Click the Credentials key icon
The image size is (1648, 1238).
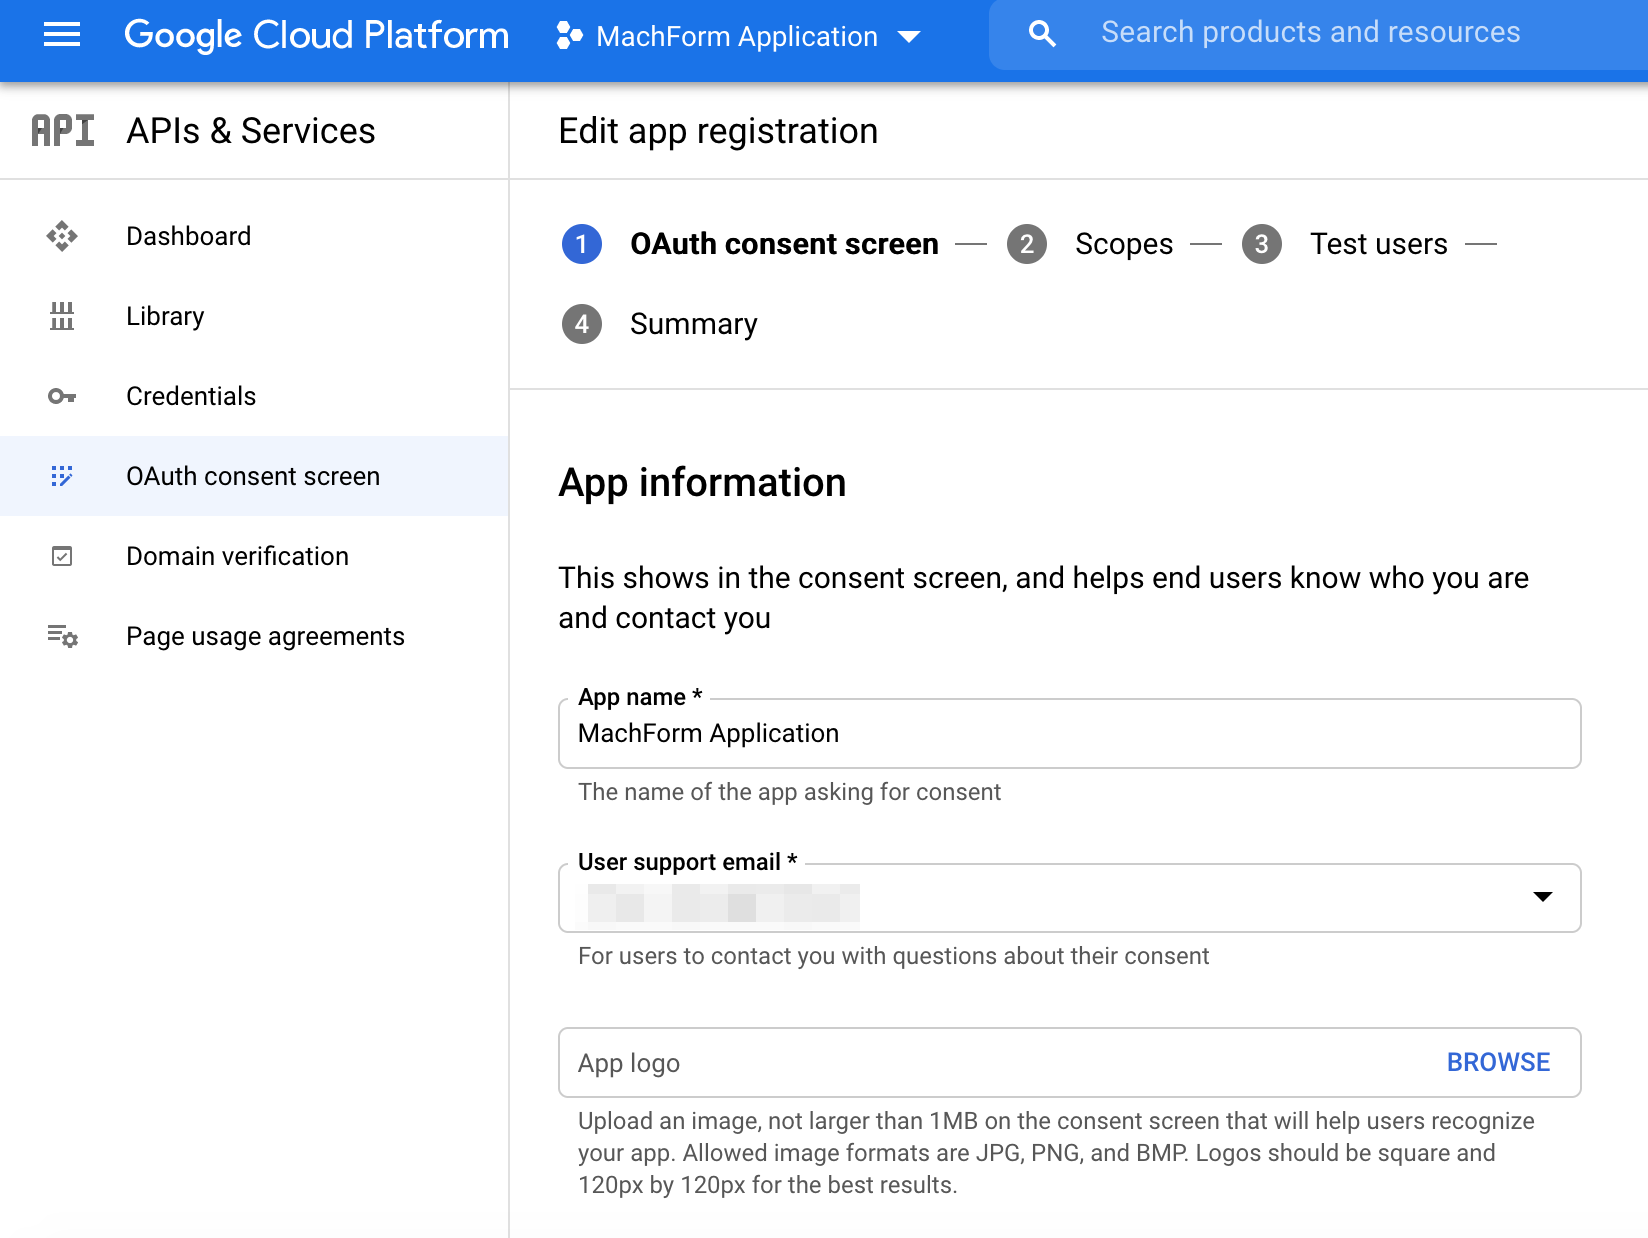click(62, 396)
